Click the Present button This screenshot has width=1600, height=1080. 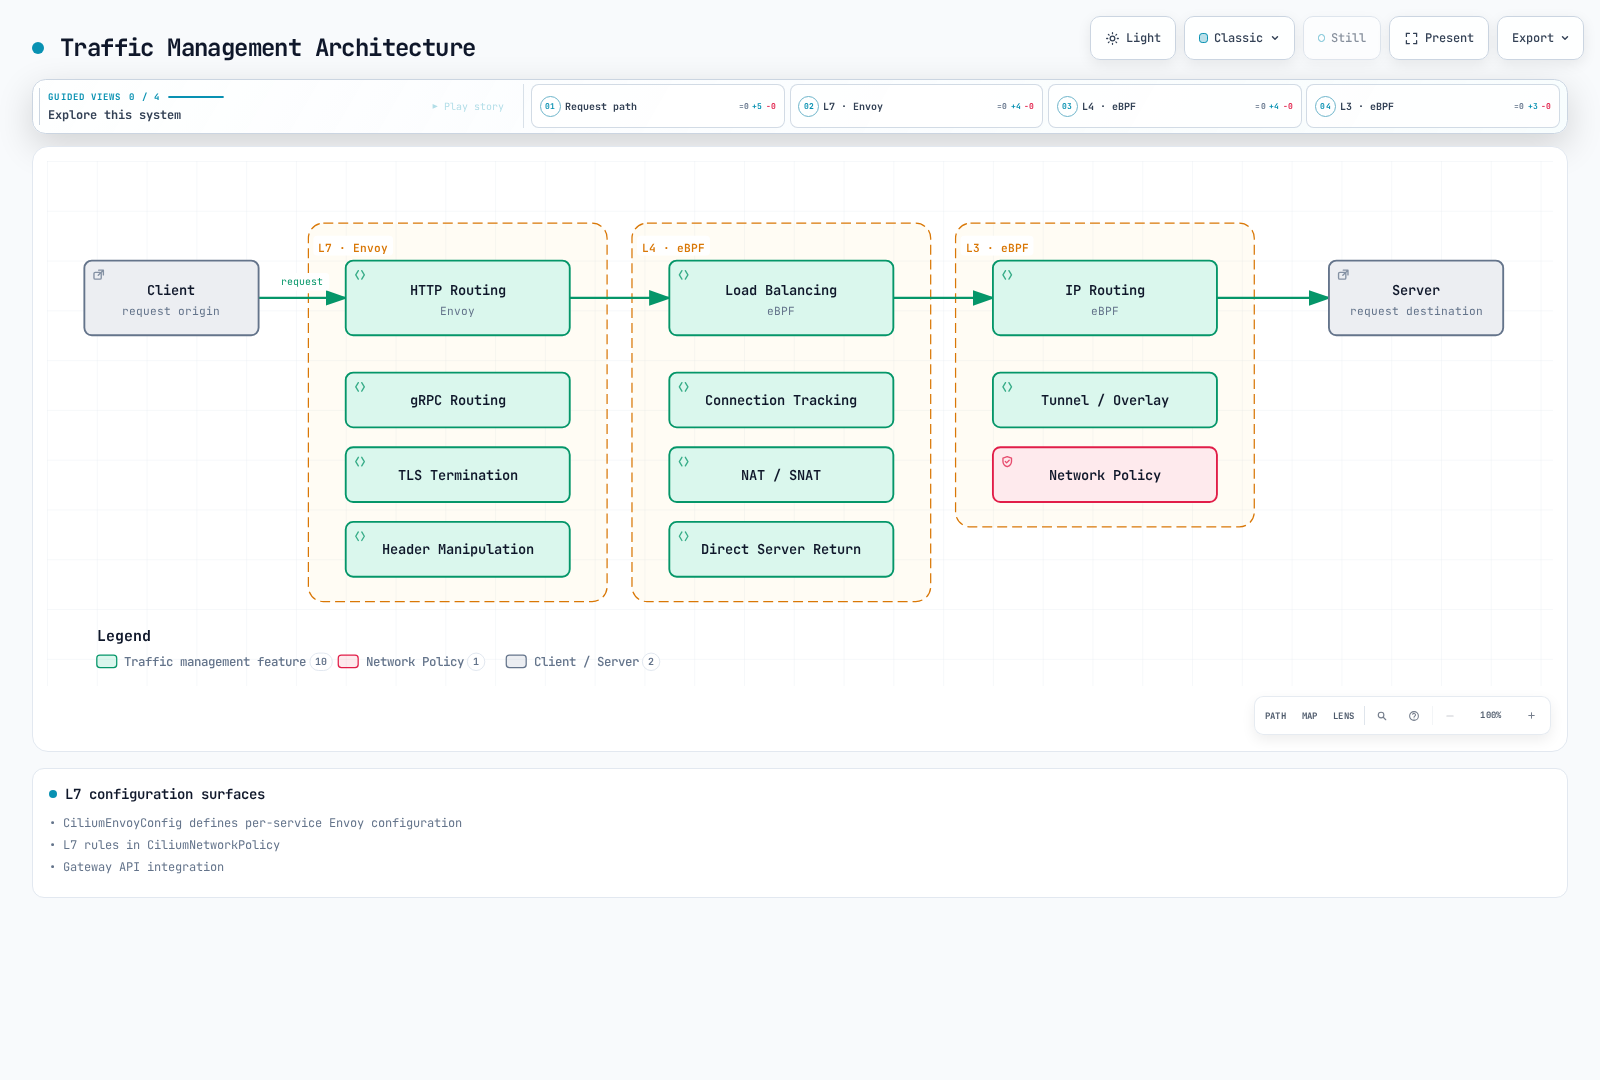point(1439,38)
